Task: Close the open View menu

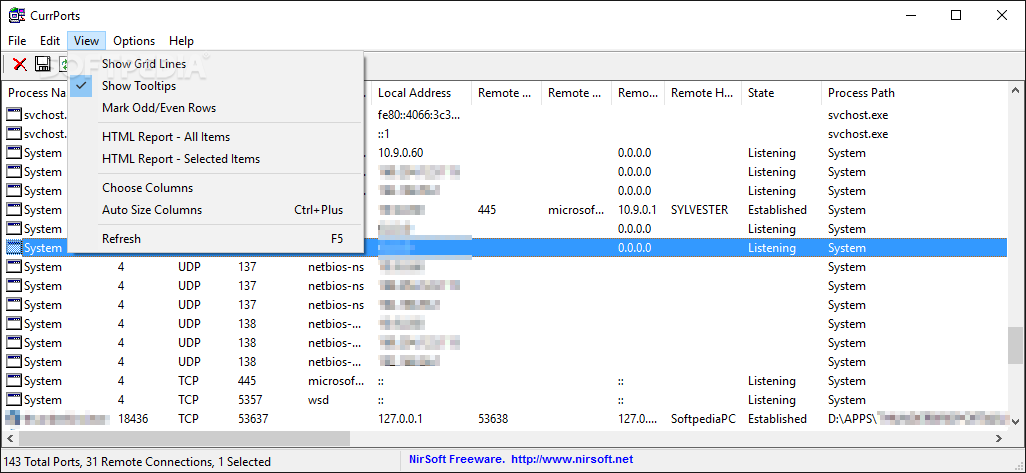Action: [x=86, y=41]
